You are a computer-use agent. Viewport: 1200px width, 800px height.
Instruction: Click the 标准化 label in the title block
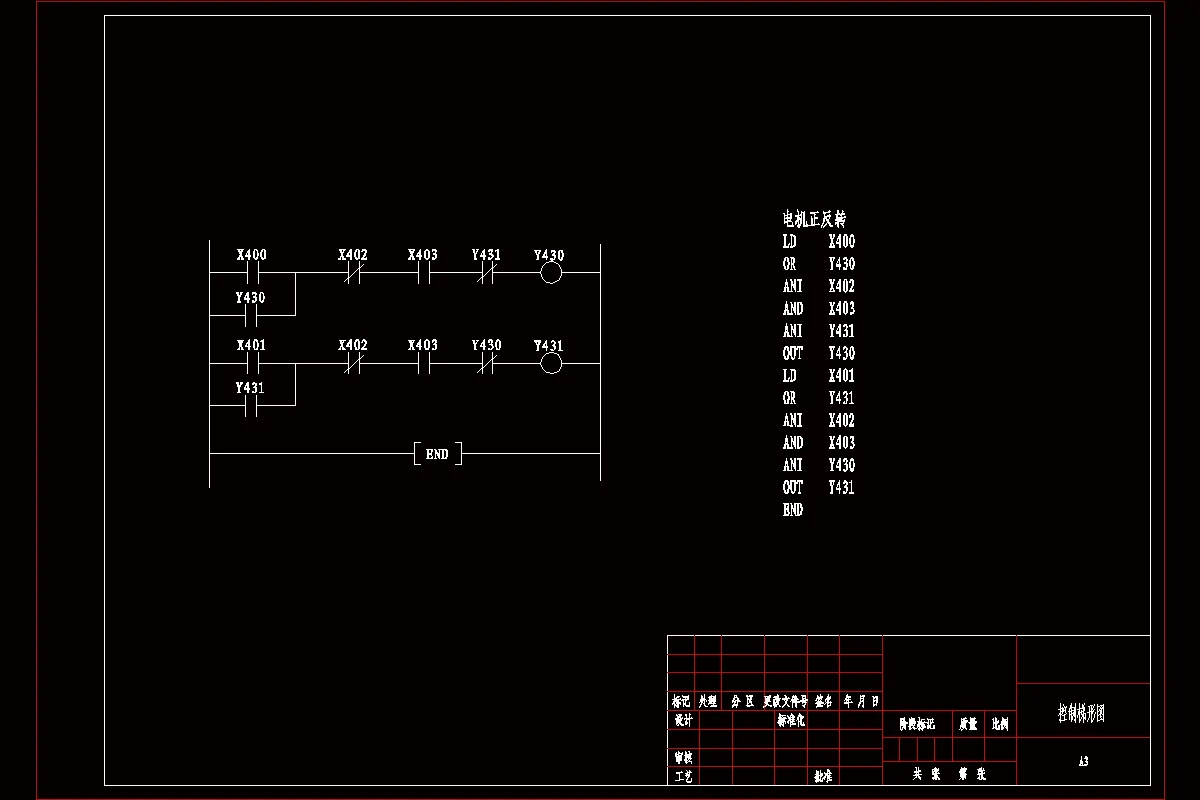point(790,719)
